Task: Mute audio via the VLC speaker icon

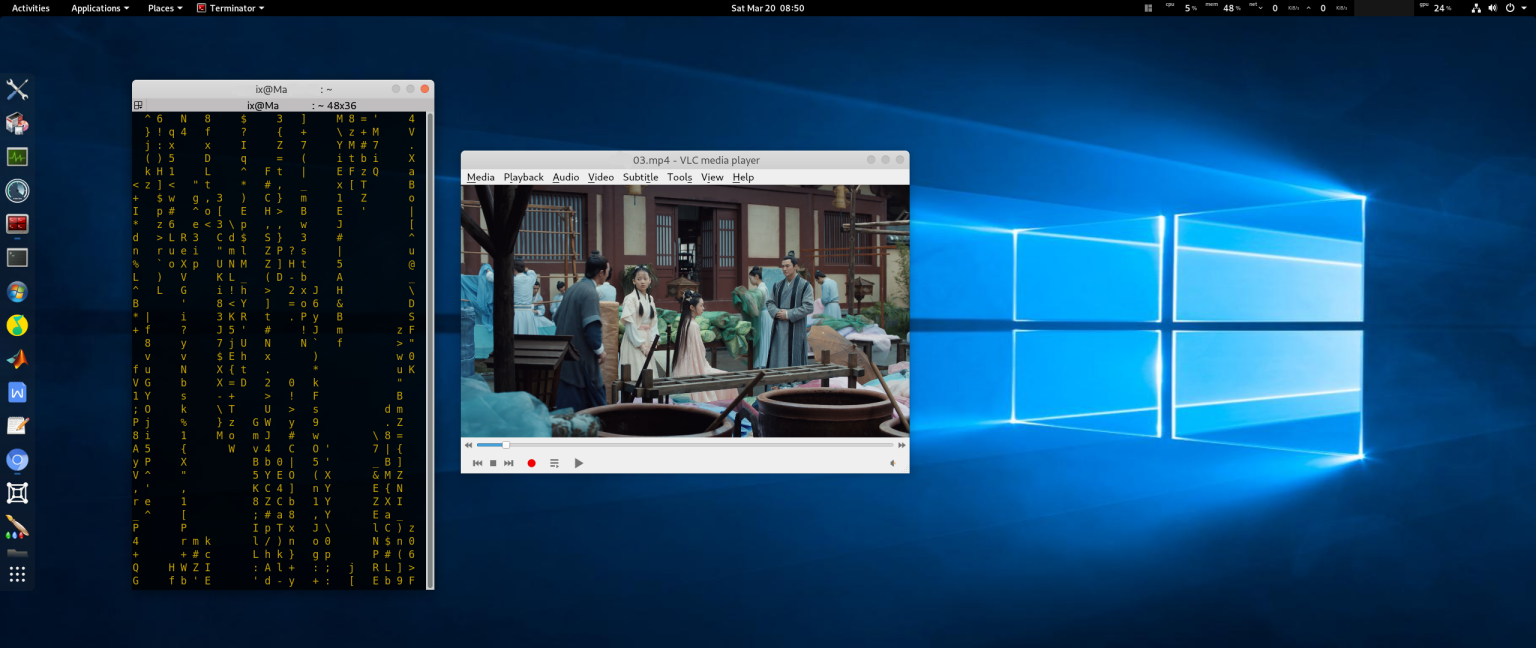Action: (x=892, y=463)
